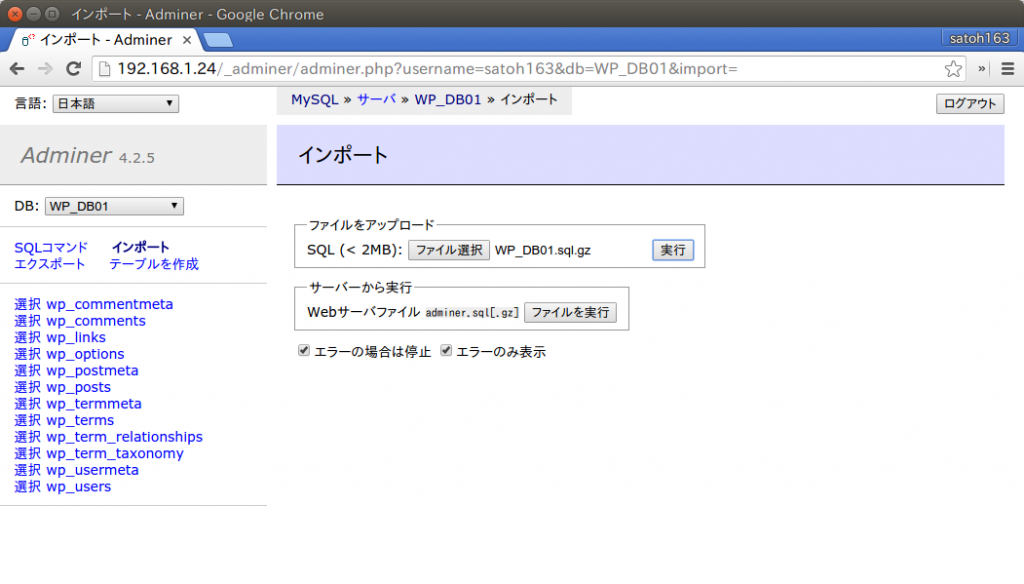1024x584 pixels.
Task: Reload the page with the refresh icon
Action: click(73, 69)
